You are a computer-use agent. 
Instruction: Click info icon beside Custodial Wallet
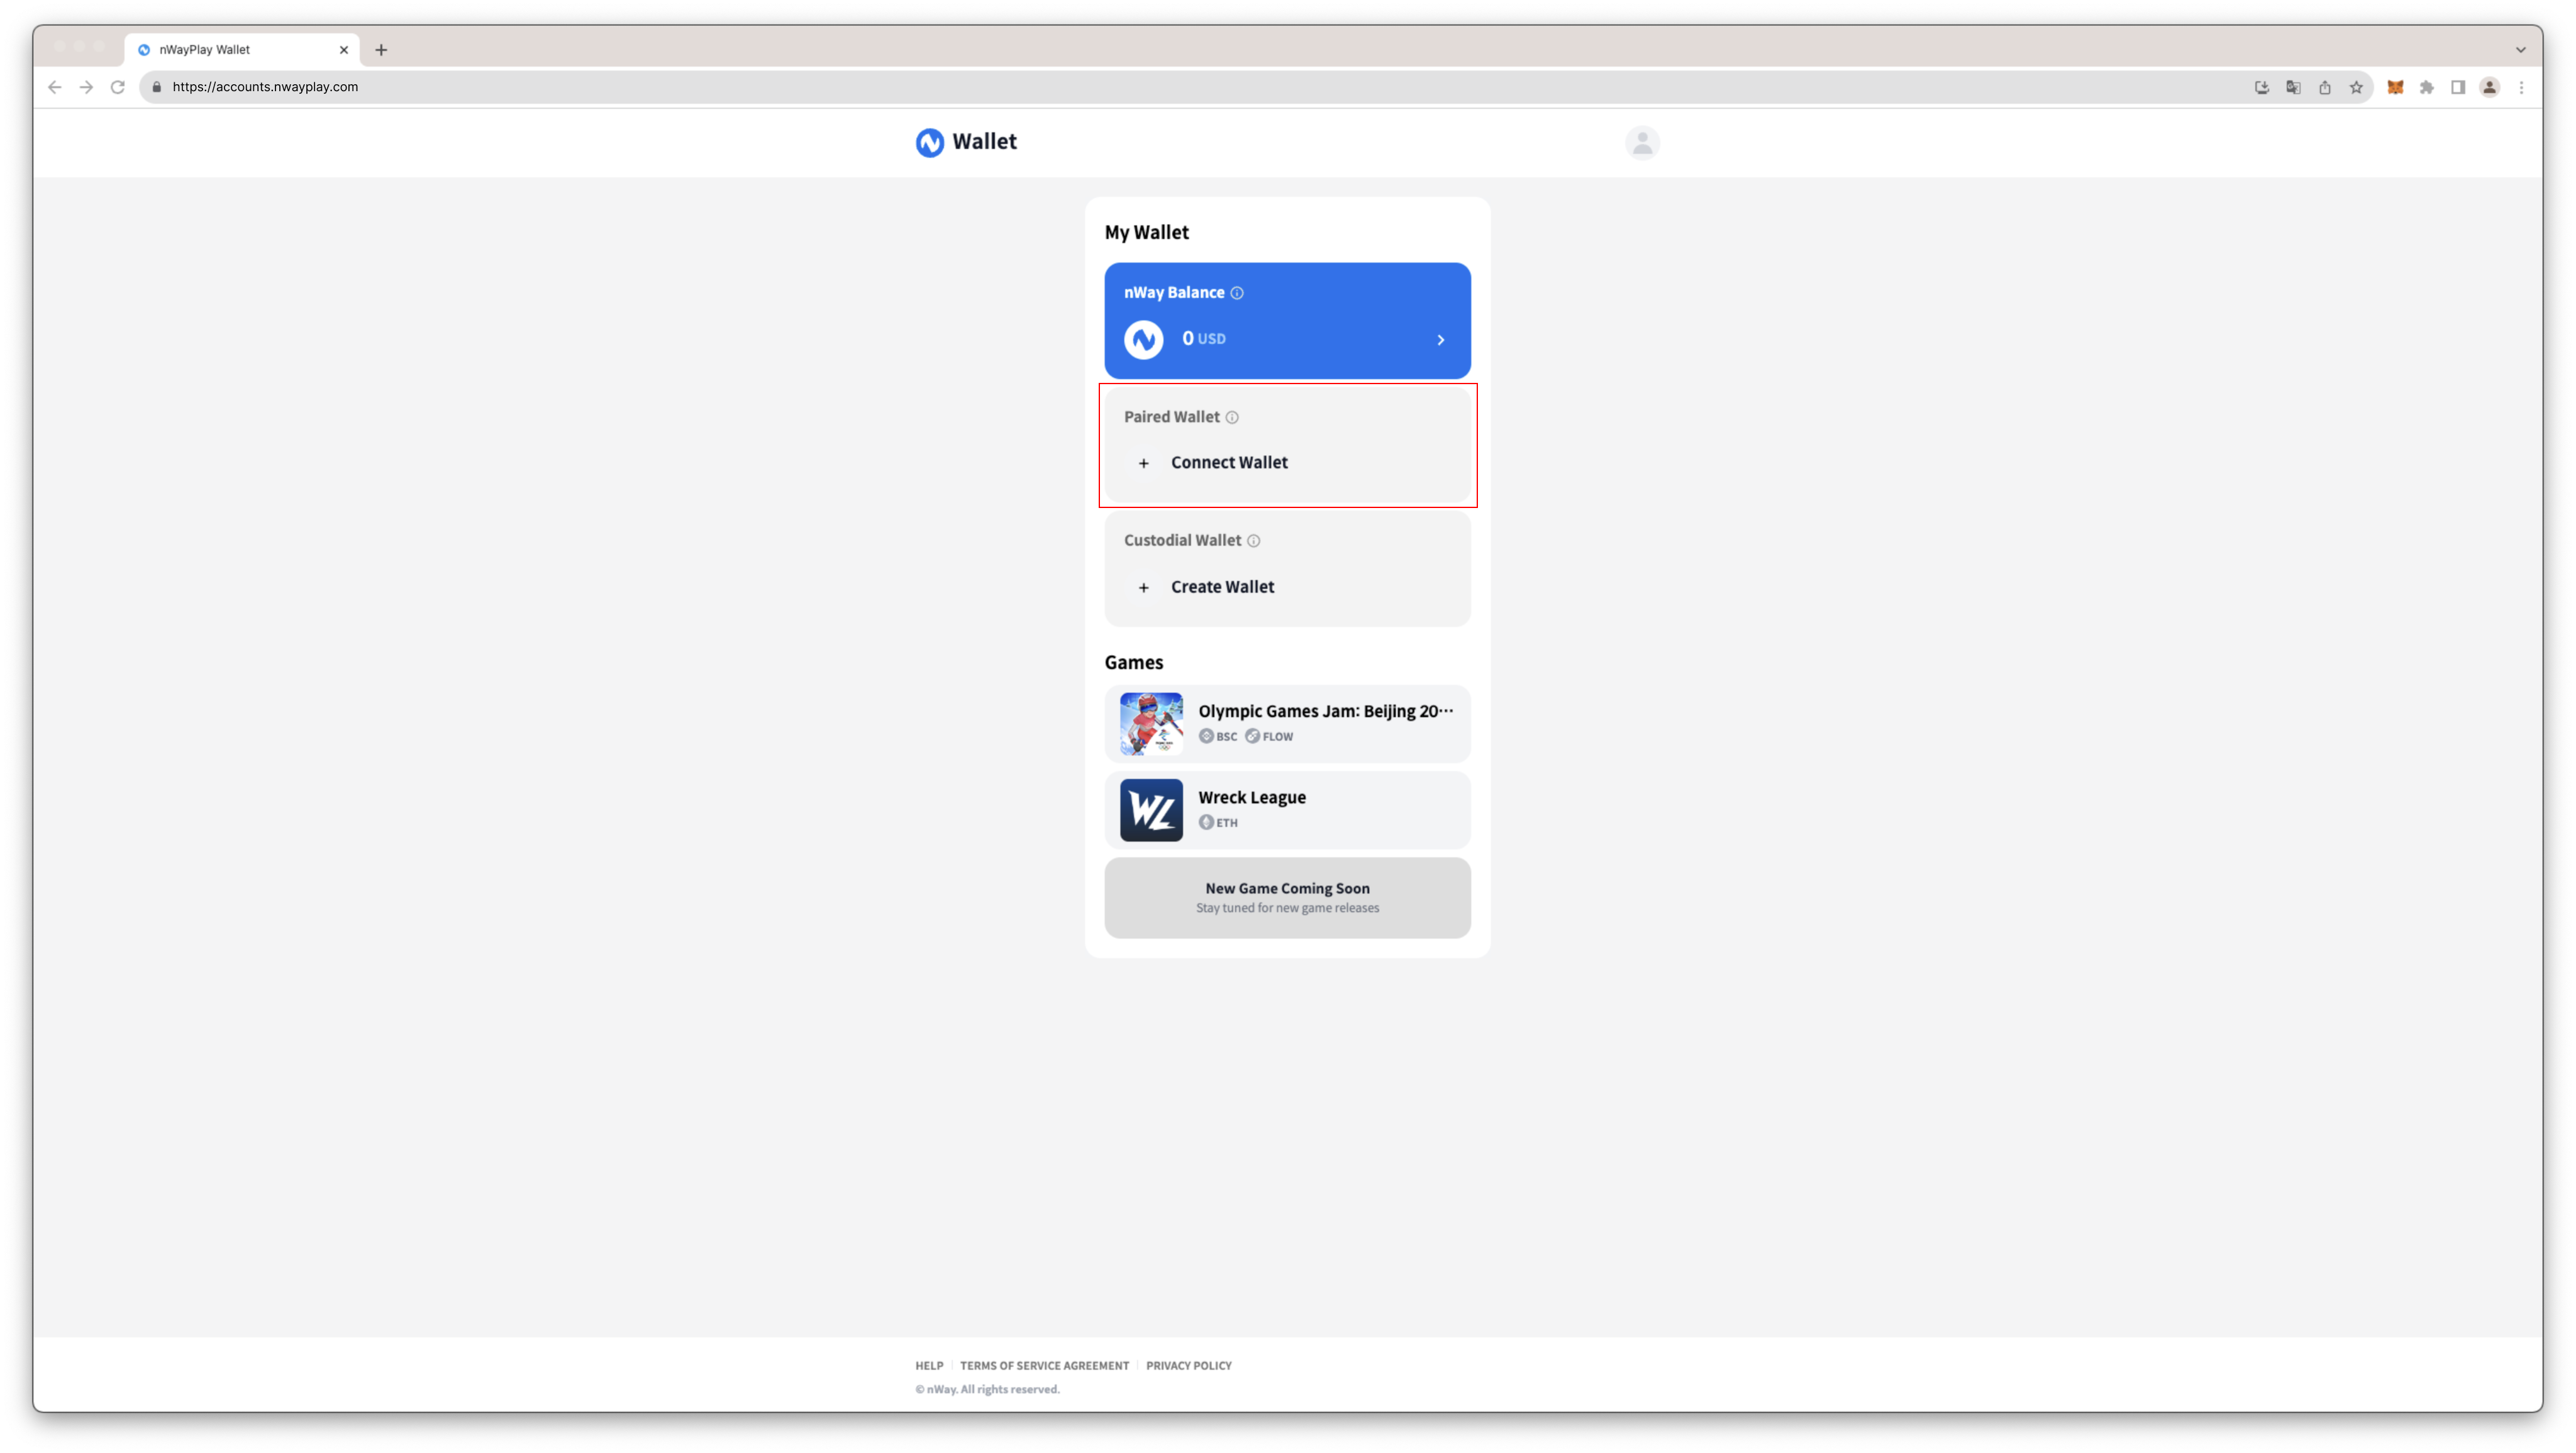[x=1253, y=541]
